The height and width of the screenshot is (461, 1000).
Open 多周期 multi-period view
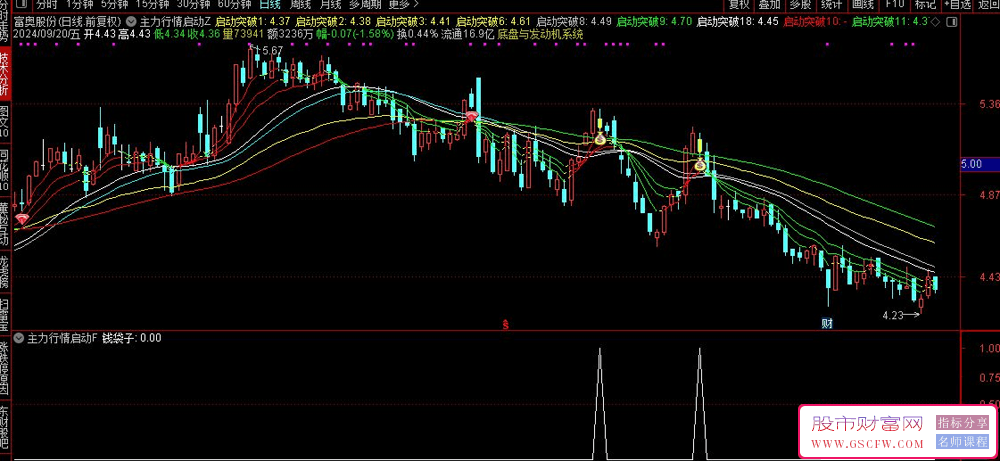(364, 3)
